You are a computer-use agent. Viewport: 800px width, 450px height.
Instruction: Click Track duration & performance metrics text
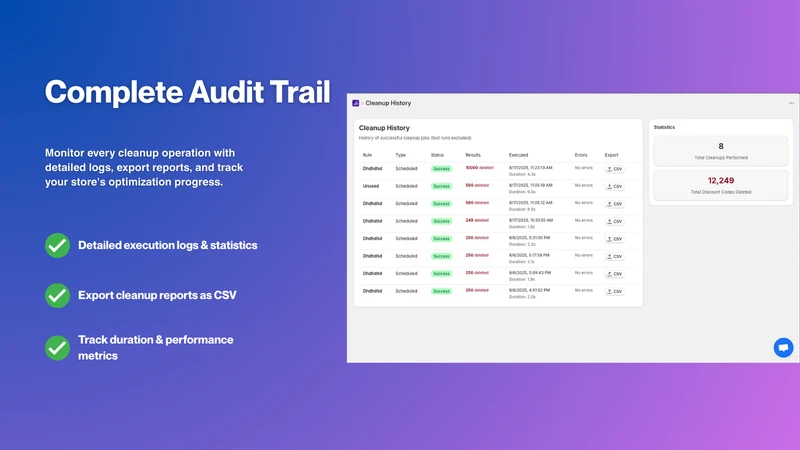point(156,348)
